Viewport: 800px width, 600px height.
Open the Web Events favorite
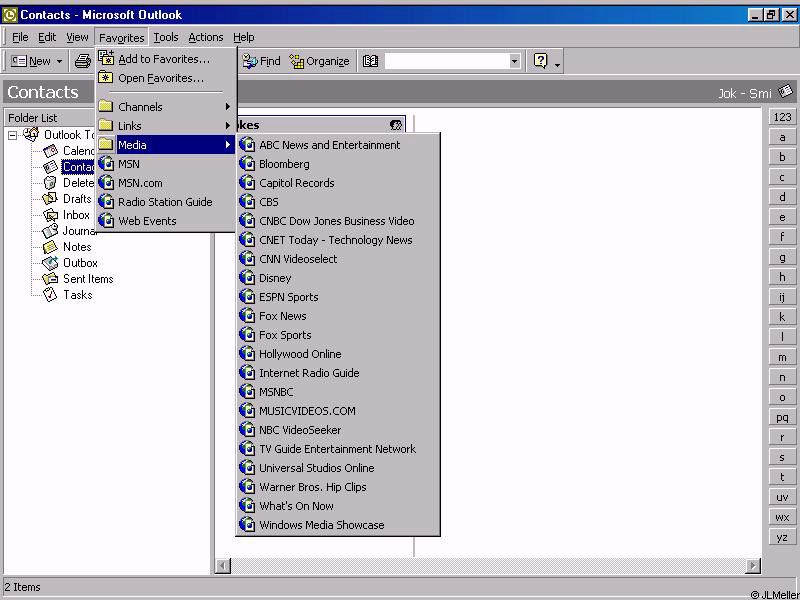tap(166, 221)
